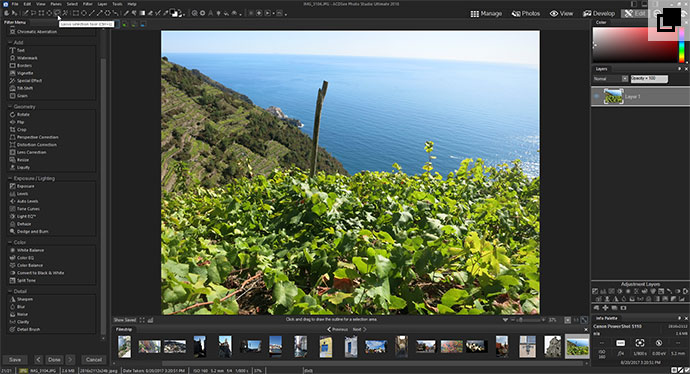Go to Previous image in filmstrip
The height and width of the screenshot is (374, 690).
pos(337,329)
